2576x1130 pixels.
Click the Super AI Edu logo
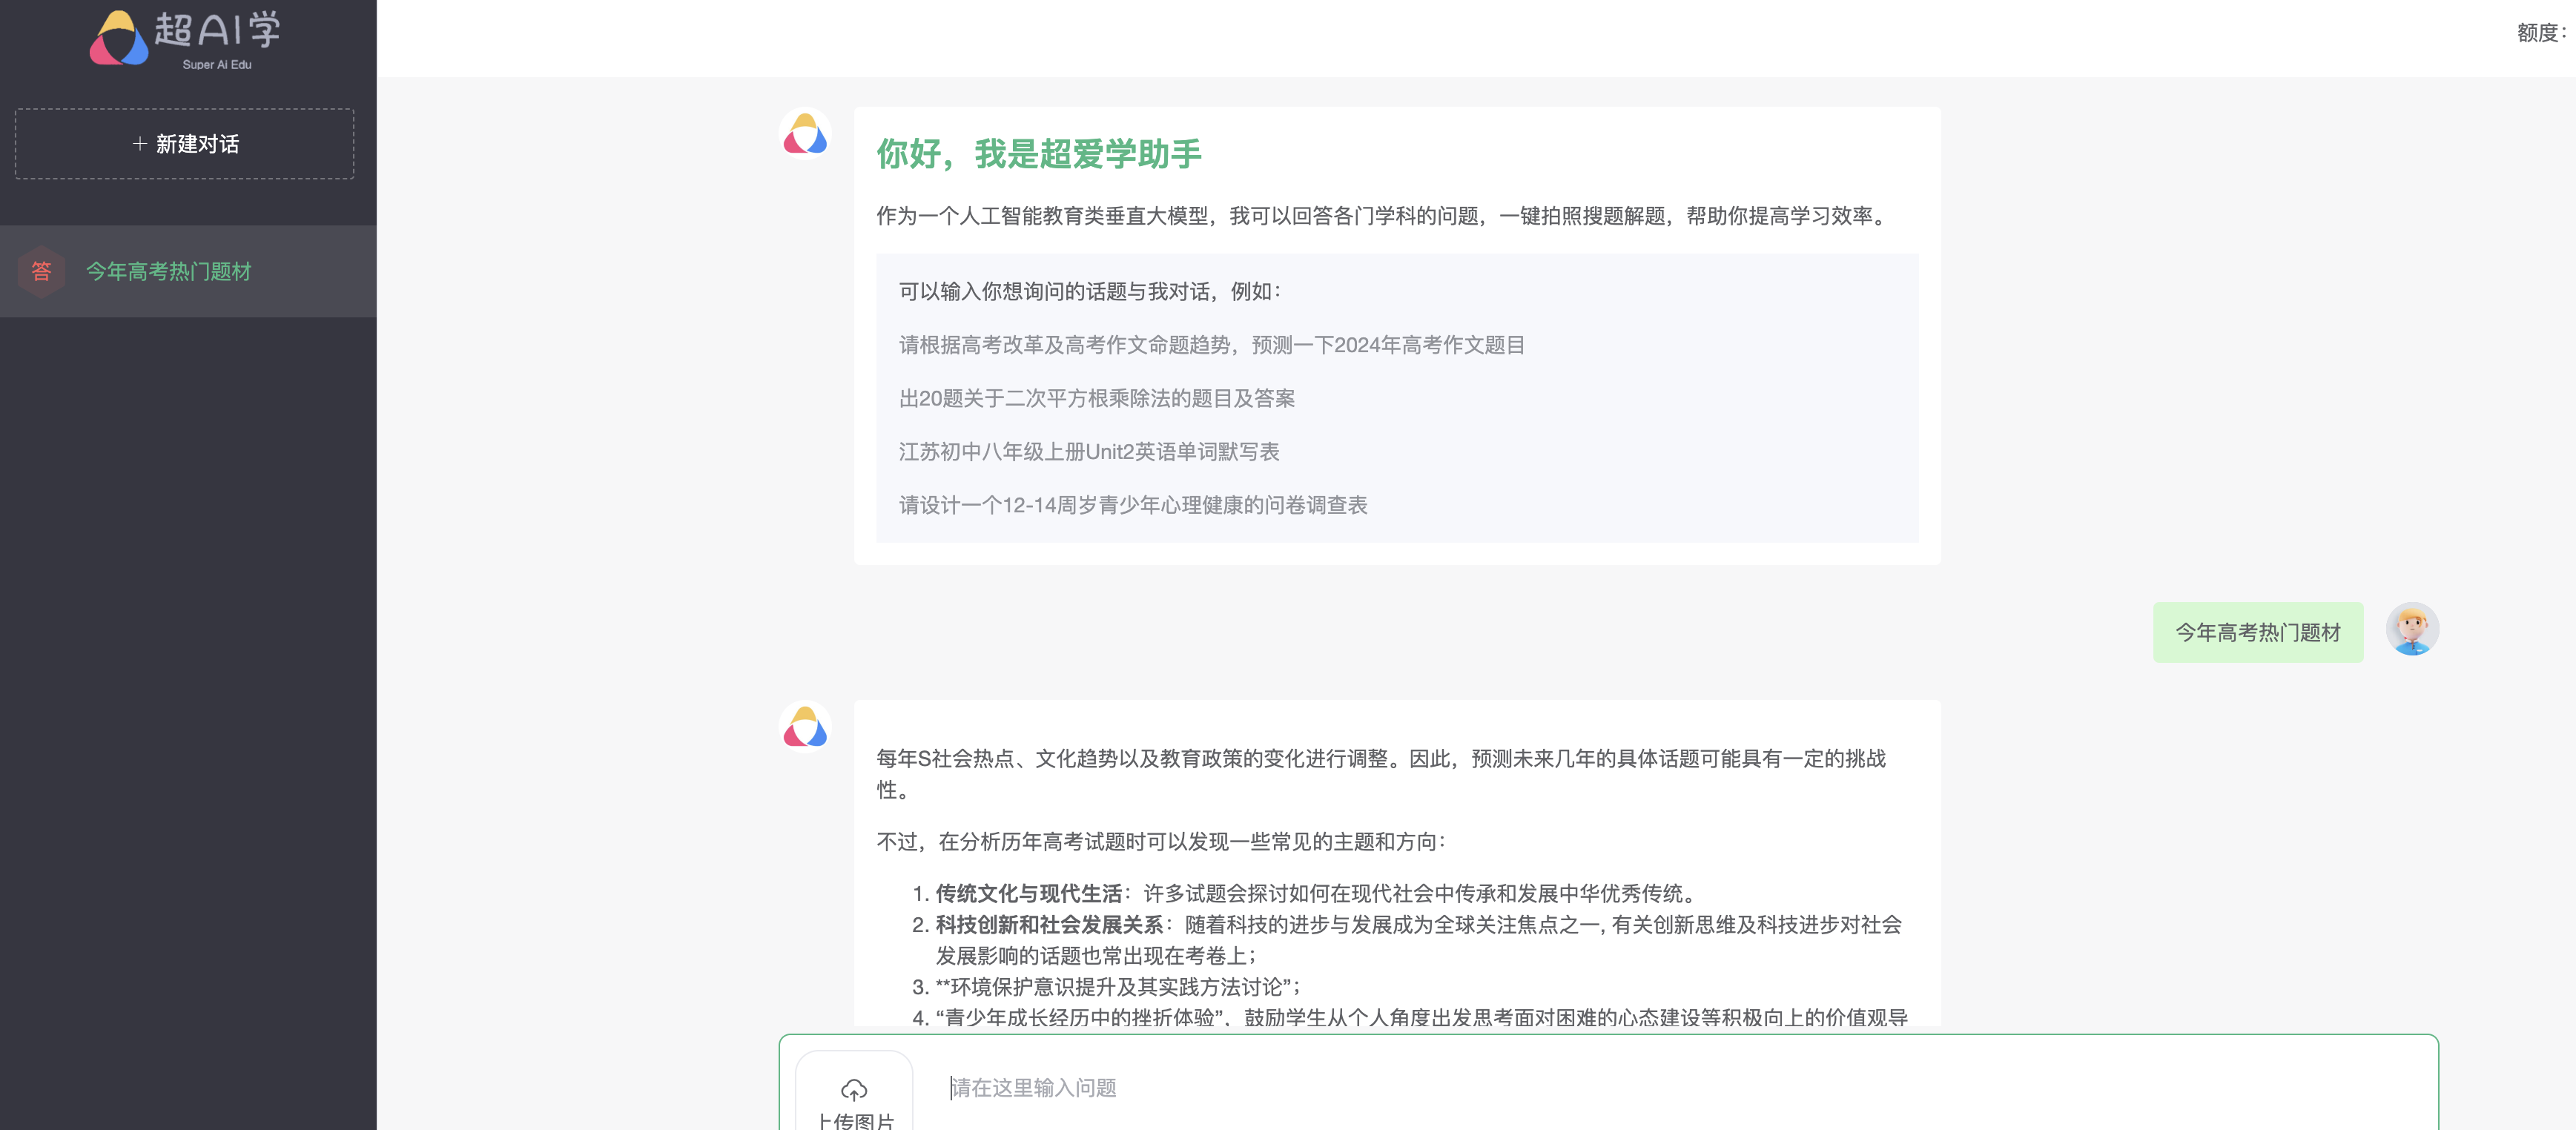tap(186, 39)
